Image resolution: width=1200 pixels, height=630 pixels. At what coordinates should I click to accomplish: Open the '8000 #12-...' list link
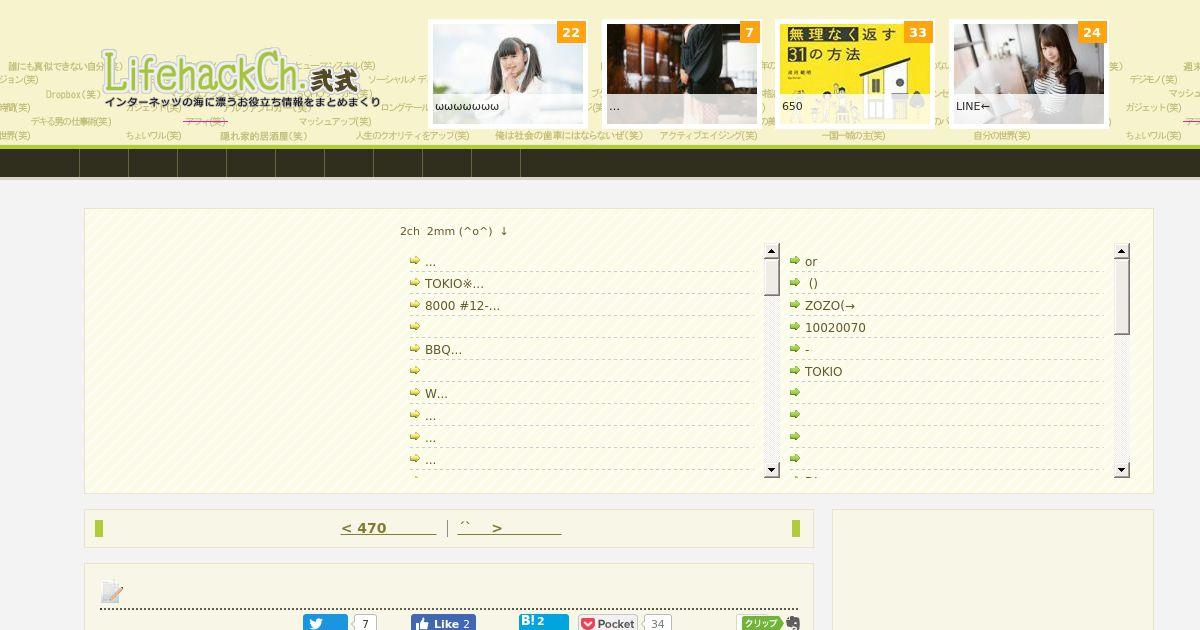tap(462, 305)
